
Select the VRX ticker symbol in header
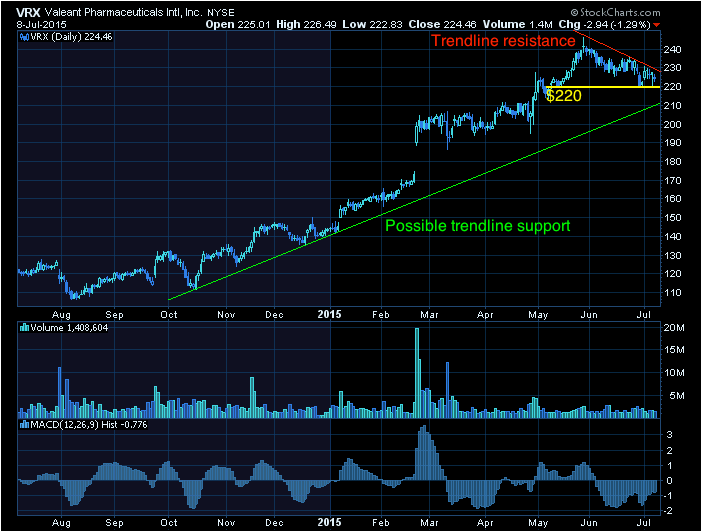point(28,13)
